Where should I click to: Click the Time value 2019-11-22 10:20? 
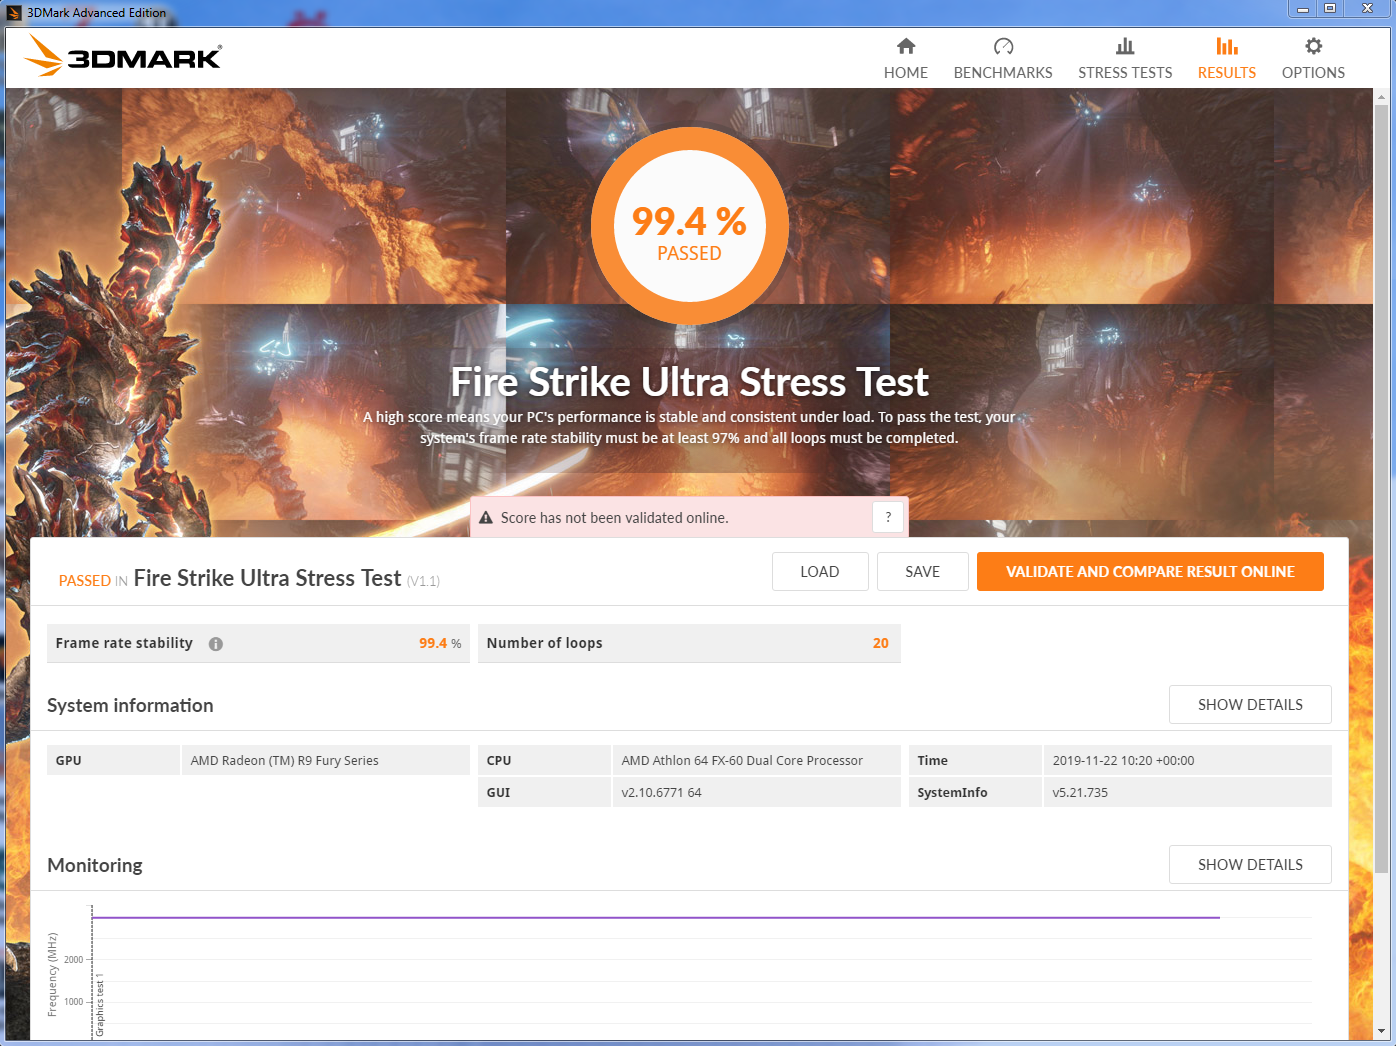tap(1123, 761)
